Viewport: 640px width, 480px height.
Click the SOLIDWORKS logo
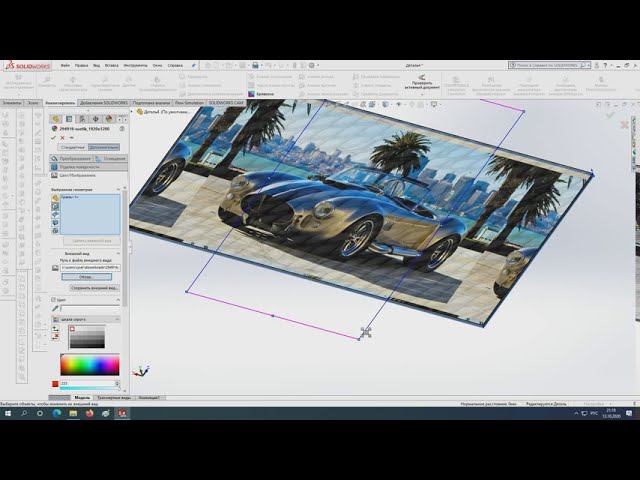pyautogui.click(x=27, y=66)
